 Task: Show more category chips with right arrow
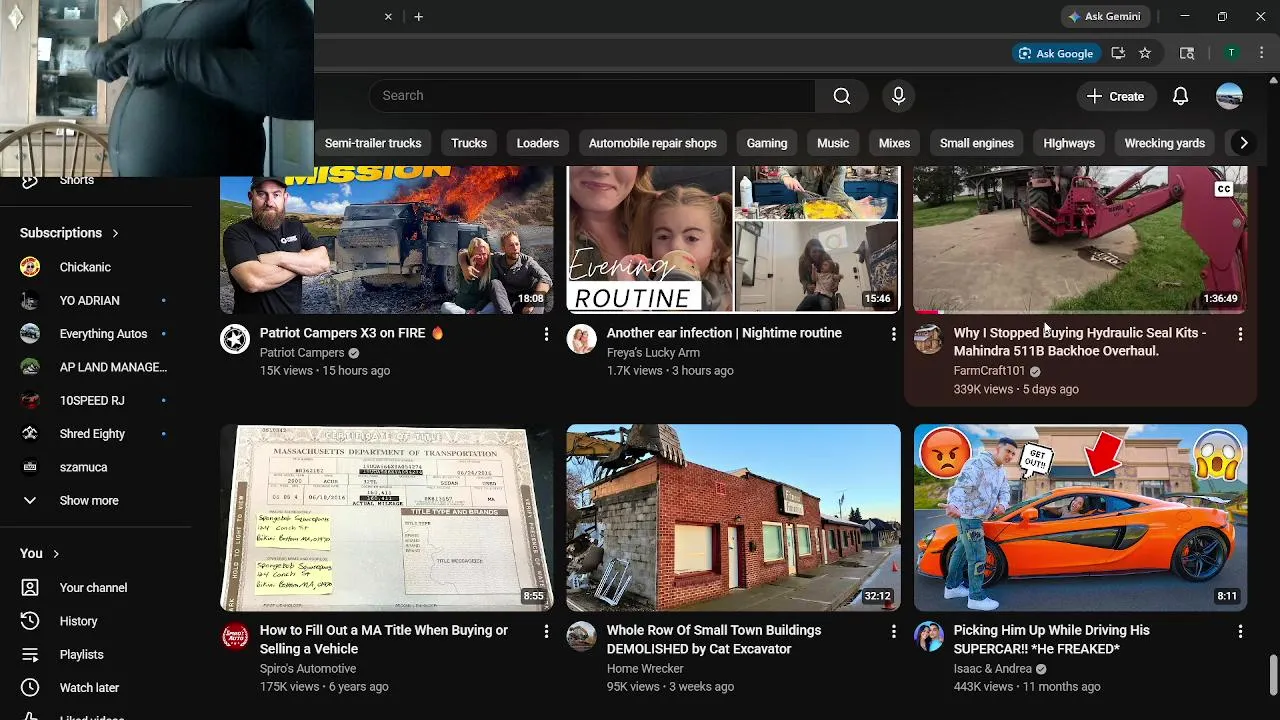1243,143
